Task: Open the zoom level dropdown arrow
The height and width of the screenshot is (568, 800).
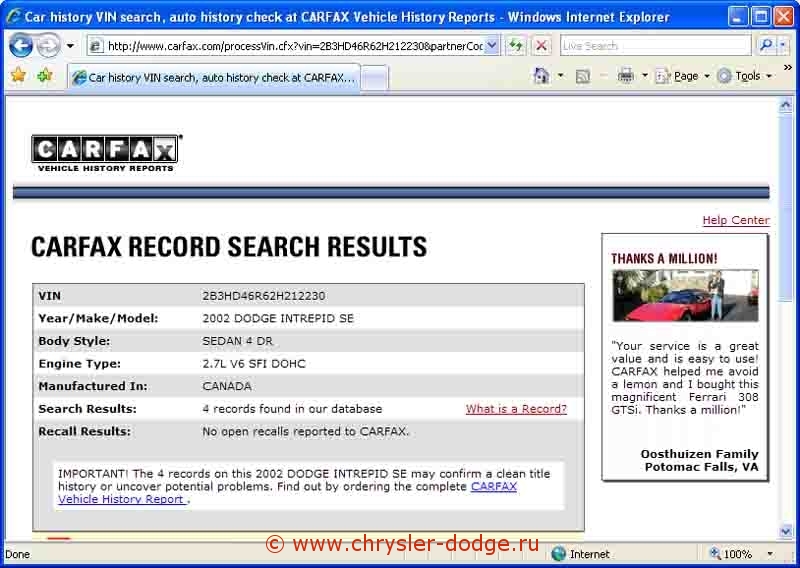Action: [x=770, y=554]
